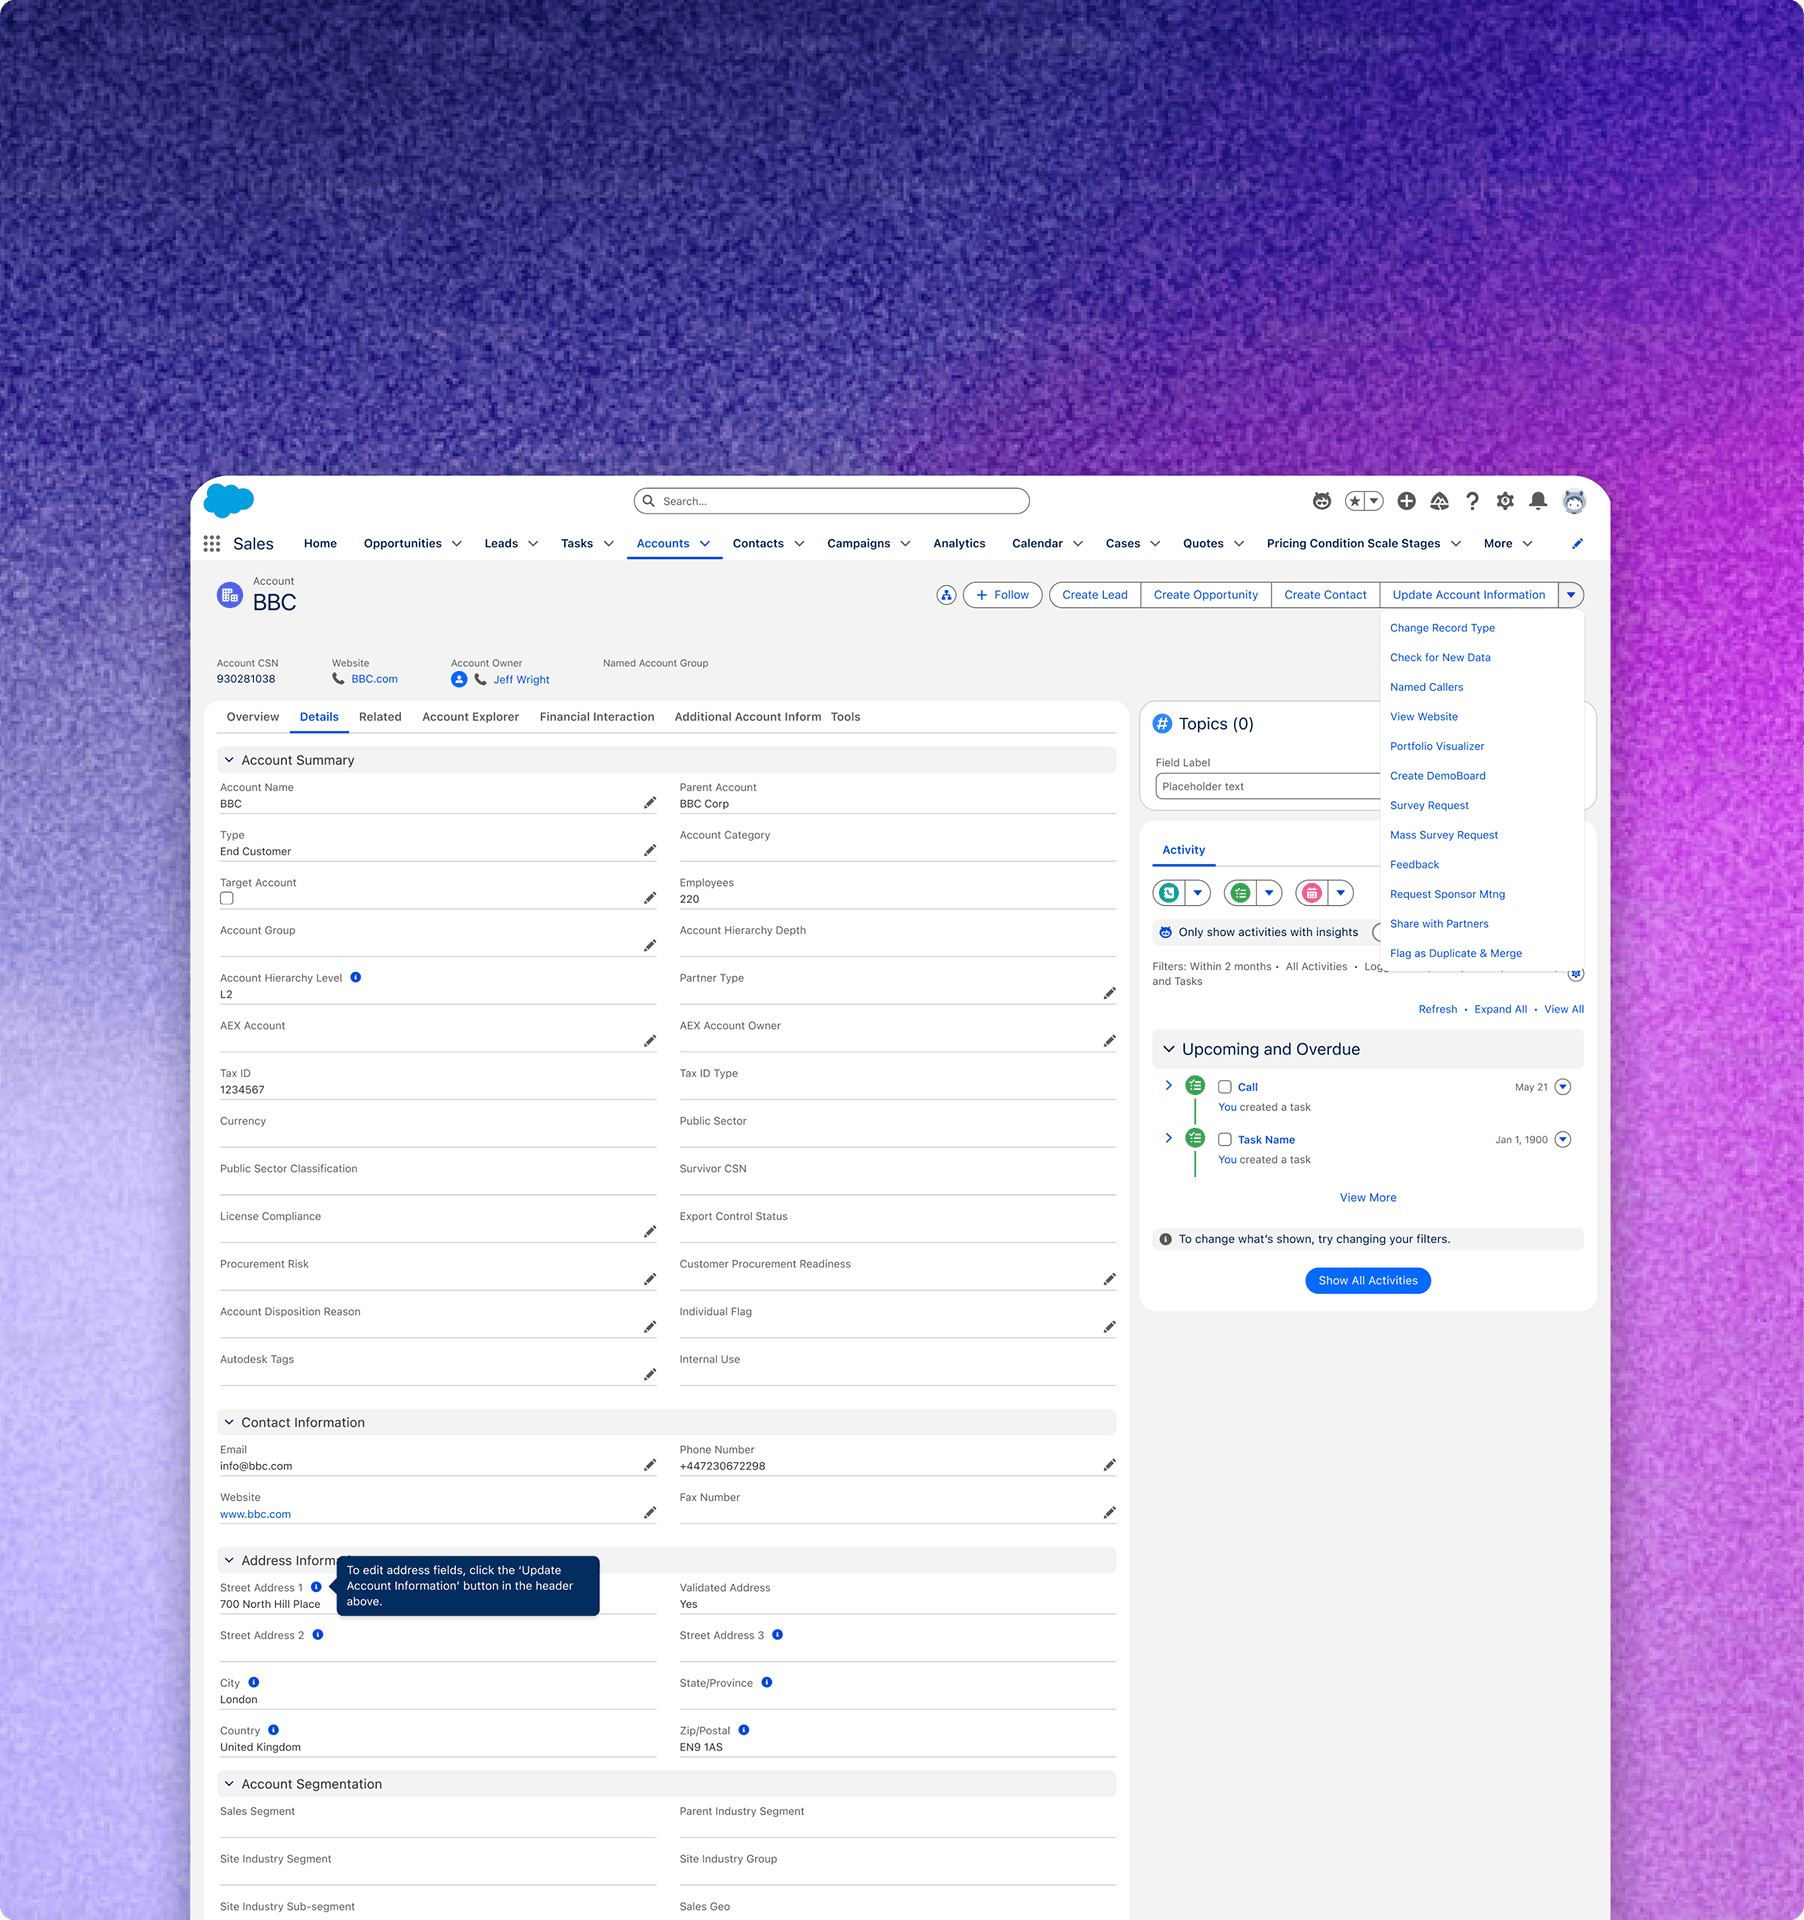Click the Salesforce cloud logo
Viewport: 1804px width, 1920px height.
click(229, 499)
